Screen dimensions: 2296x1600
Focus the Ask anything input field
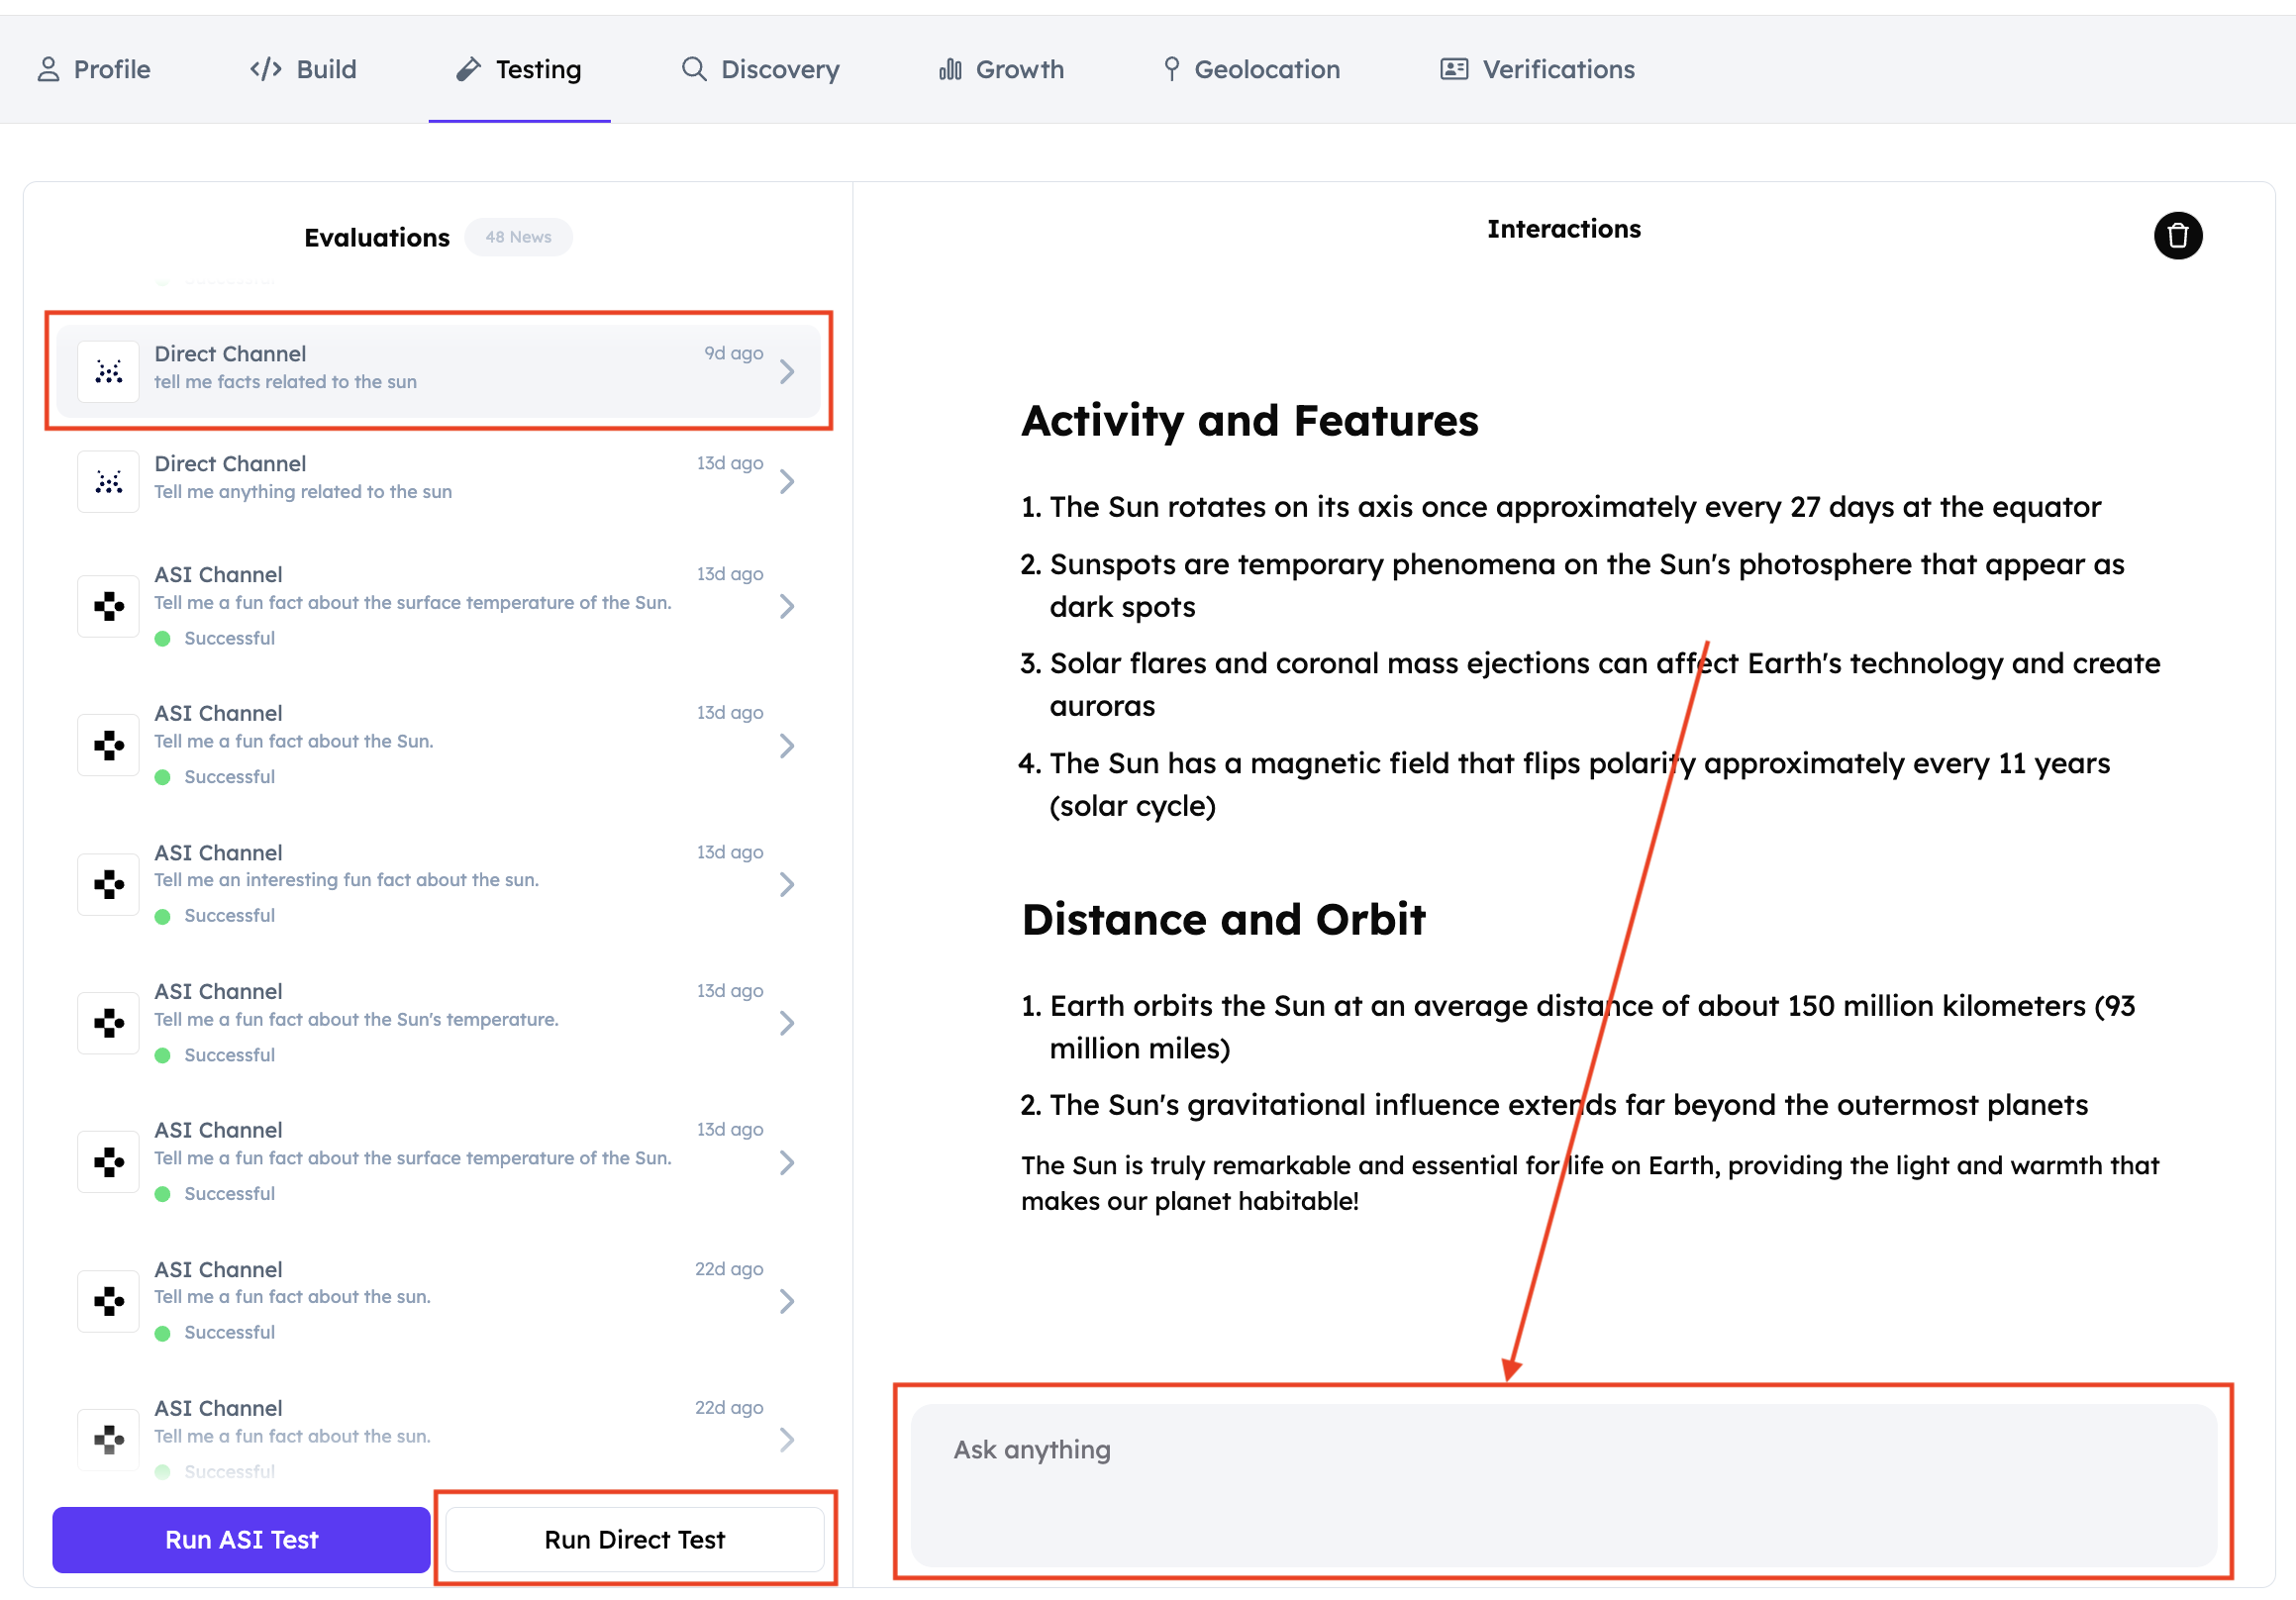click(1563, 1485)
